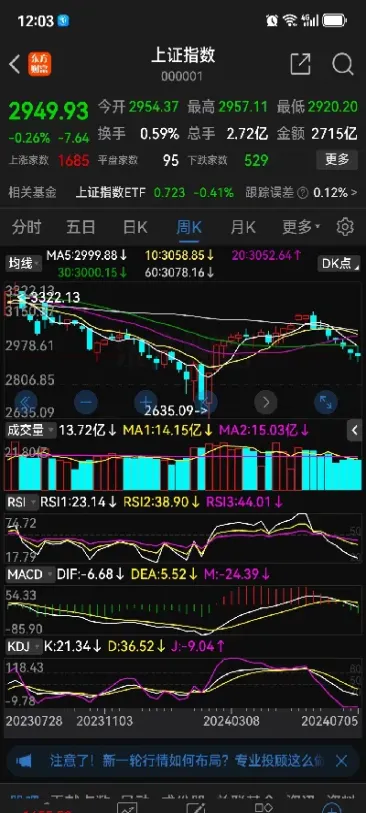Tap the K:21.34 KDJ value
The height and width of the screenshot is (813, 366).
point(73,646)
